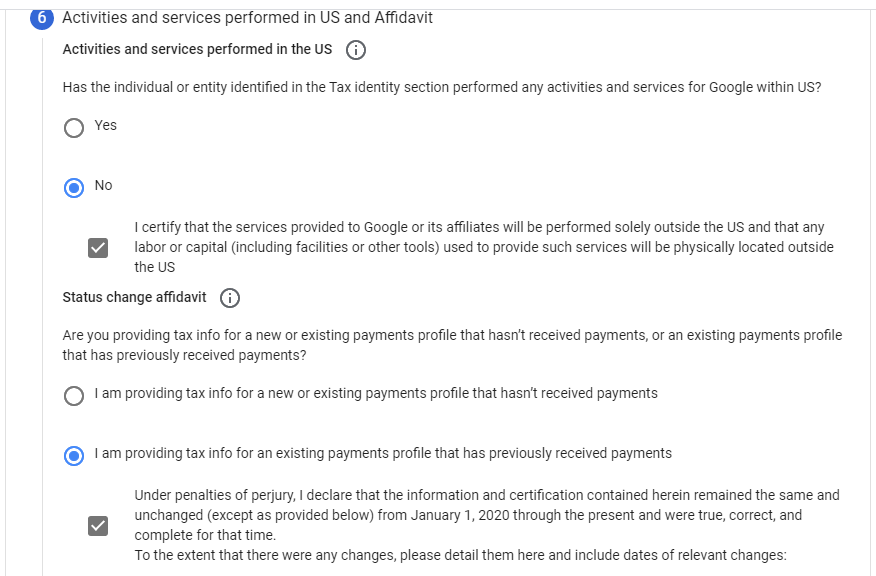Screen dimensions: 876x576
Task: Select the No radio button
Action: [x=74, y=188]
